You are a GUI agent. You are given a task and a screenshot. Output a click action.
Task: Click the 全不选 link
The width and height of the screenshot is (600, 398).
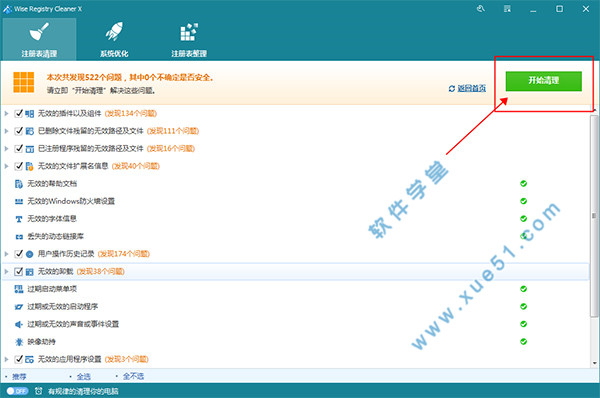133,377
